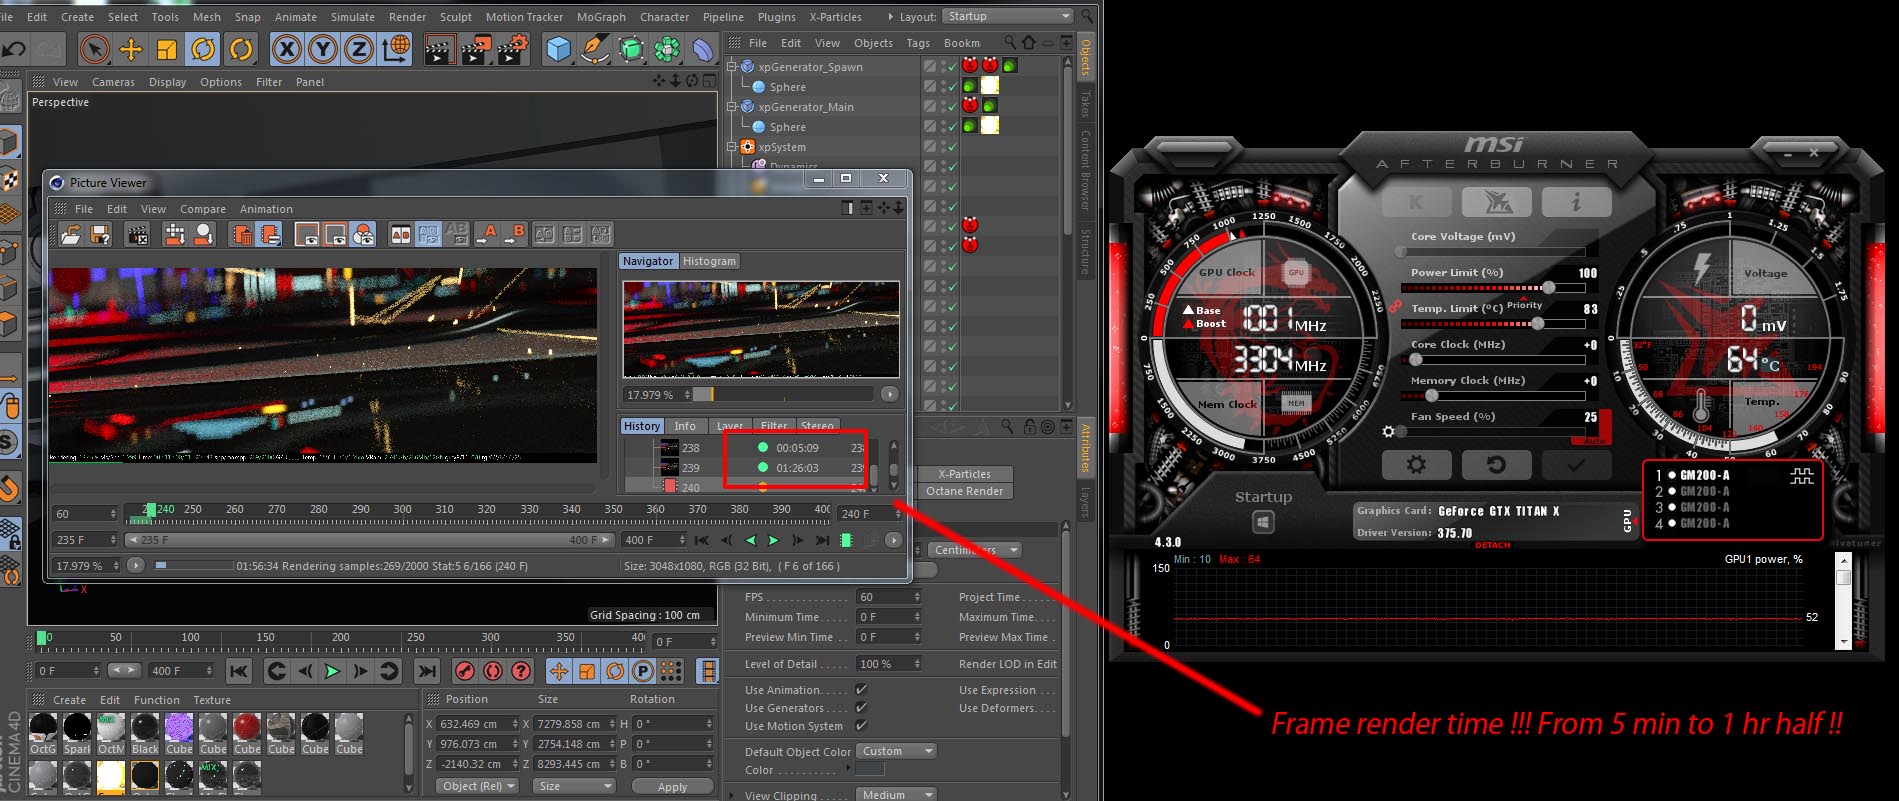
Task: Click the Coordinate System globe icon
Action: 396,49
